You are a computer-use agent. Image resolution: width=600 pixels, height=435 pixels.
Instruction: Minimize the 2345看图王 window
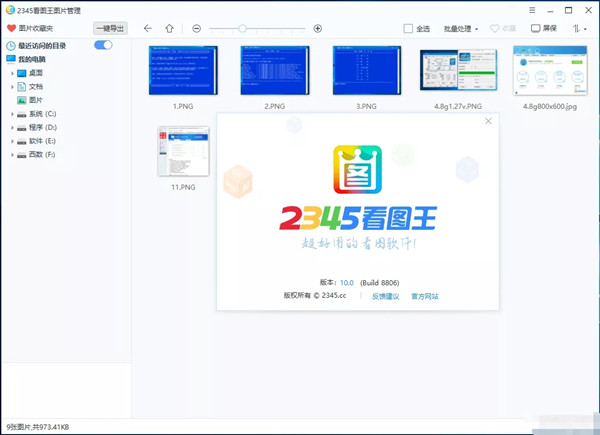(x=550, y=11)
